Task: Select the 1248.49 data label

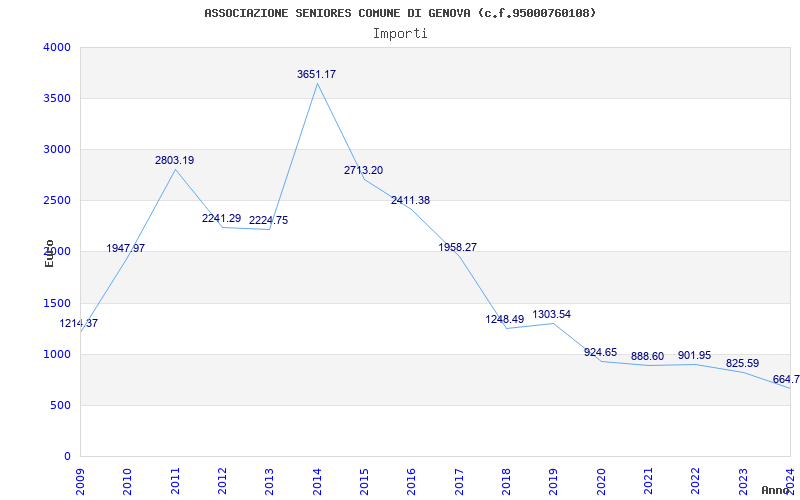Action: (505, 320)
